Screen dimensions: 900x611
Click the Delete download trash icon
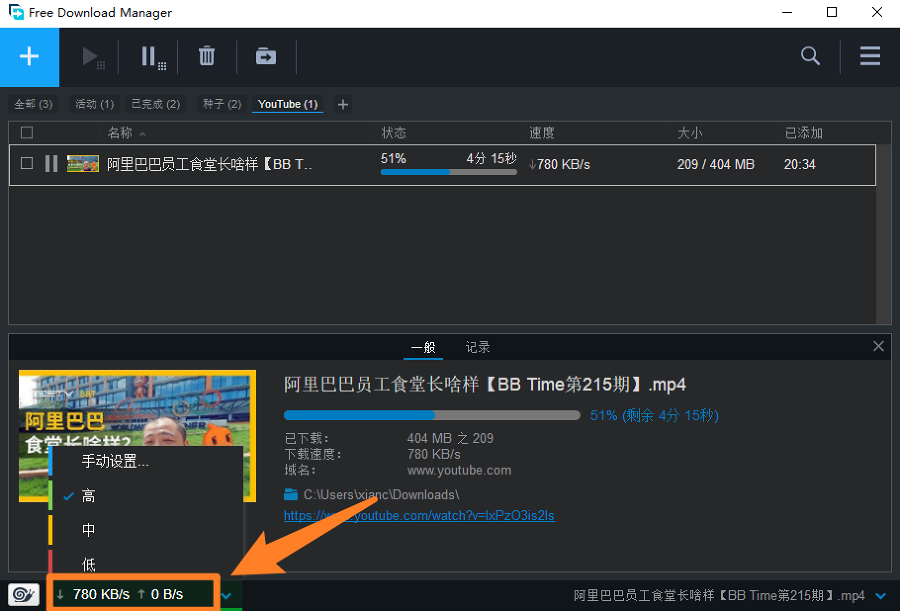tap(206, 57)
